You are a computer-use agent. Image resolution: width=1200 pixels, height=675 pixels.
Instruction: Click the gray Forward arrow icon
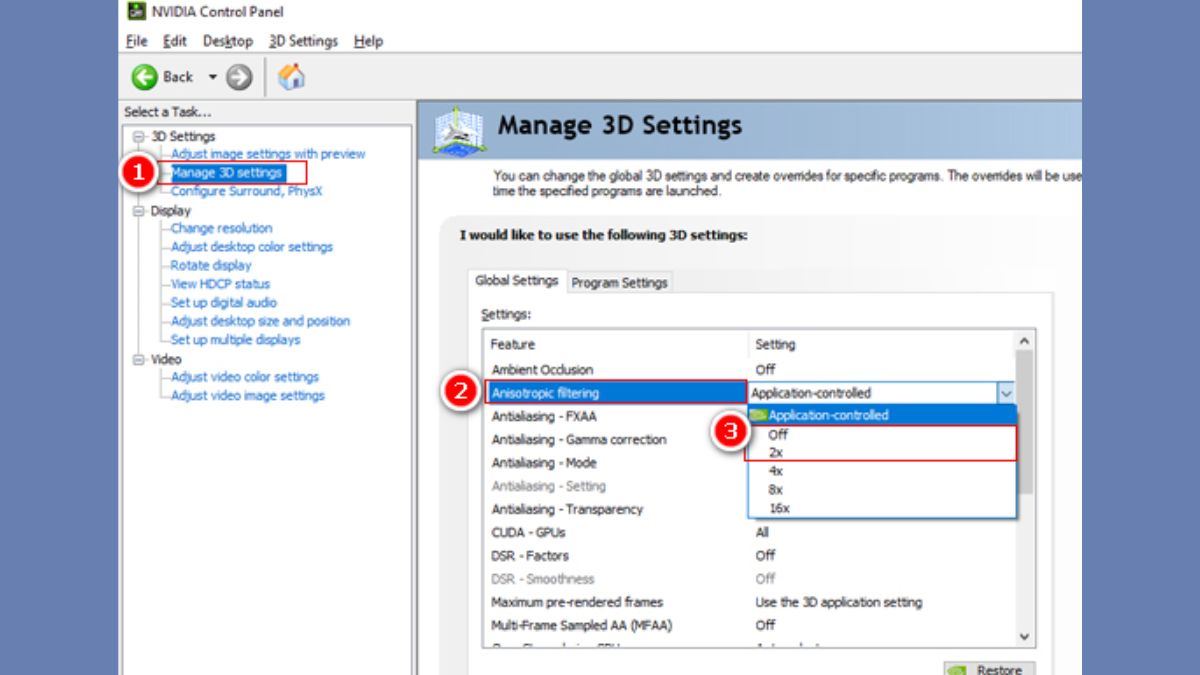(239, 77)
